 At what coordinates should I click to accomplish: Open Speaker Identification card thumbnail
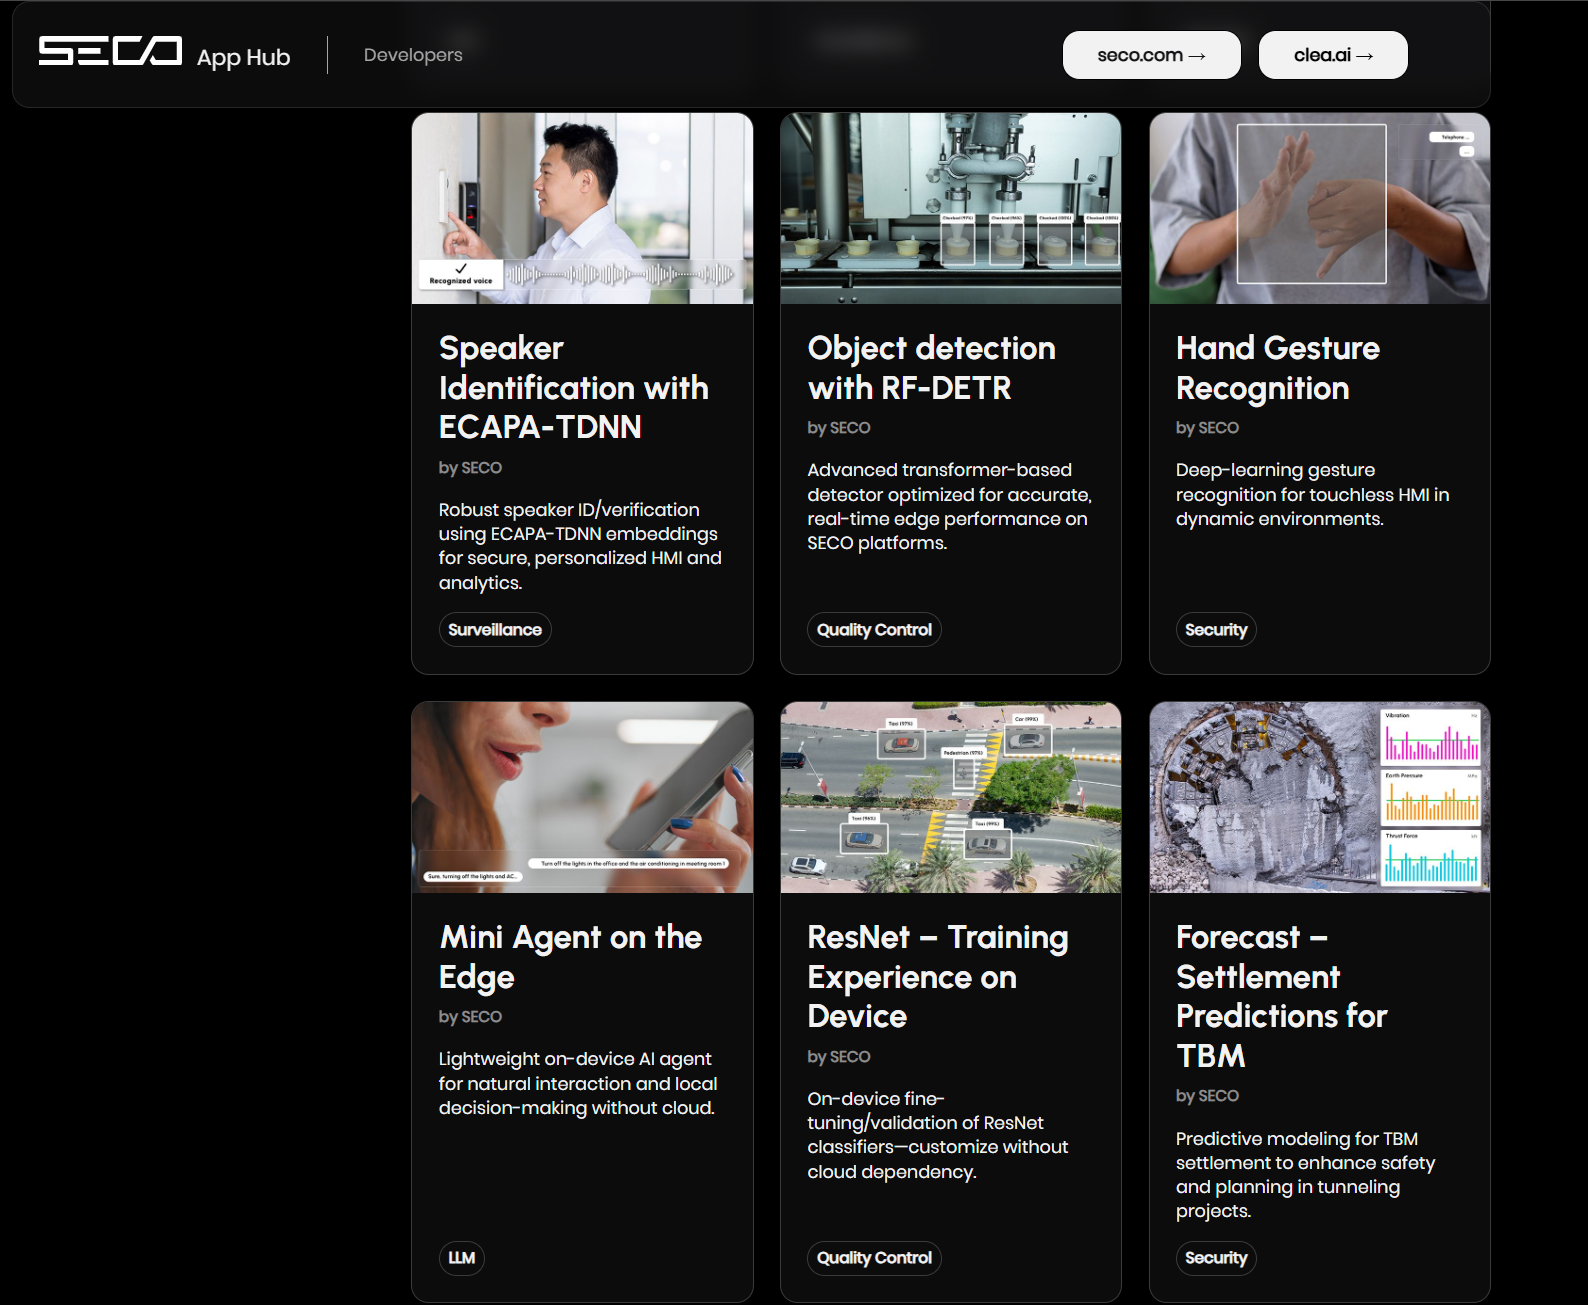coord(582,208)
